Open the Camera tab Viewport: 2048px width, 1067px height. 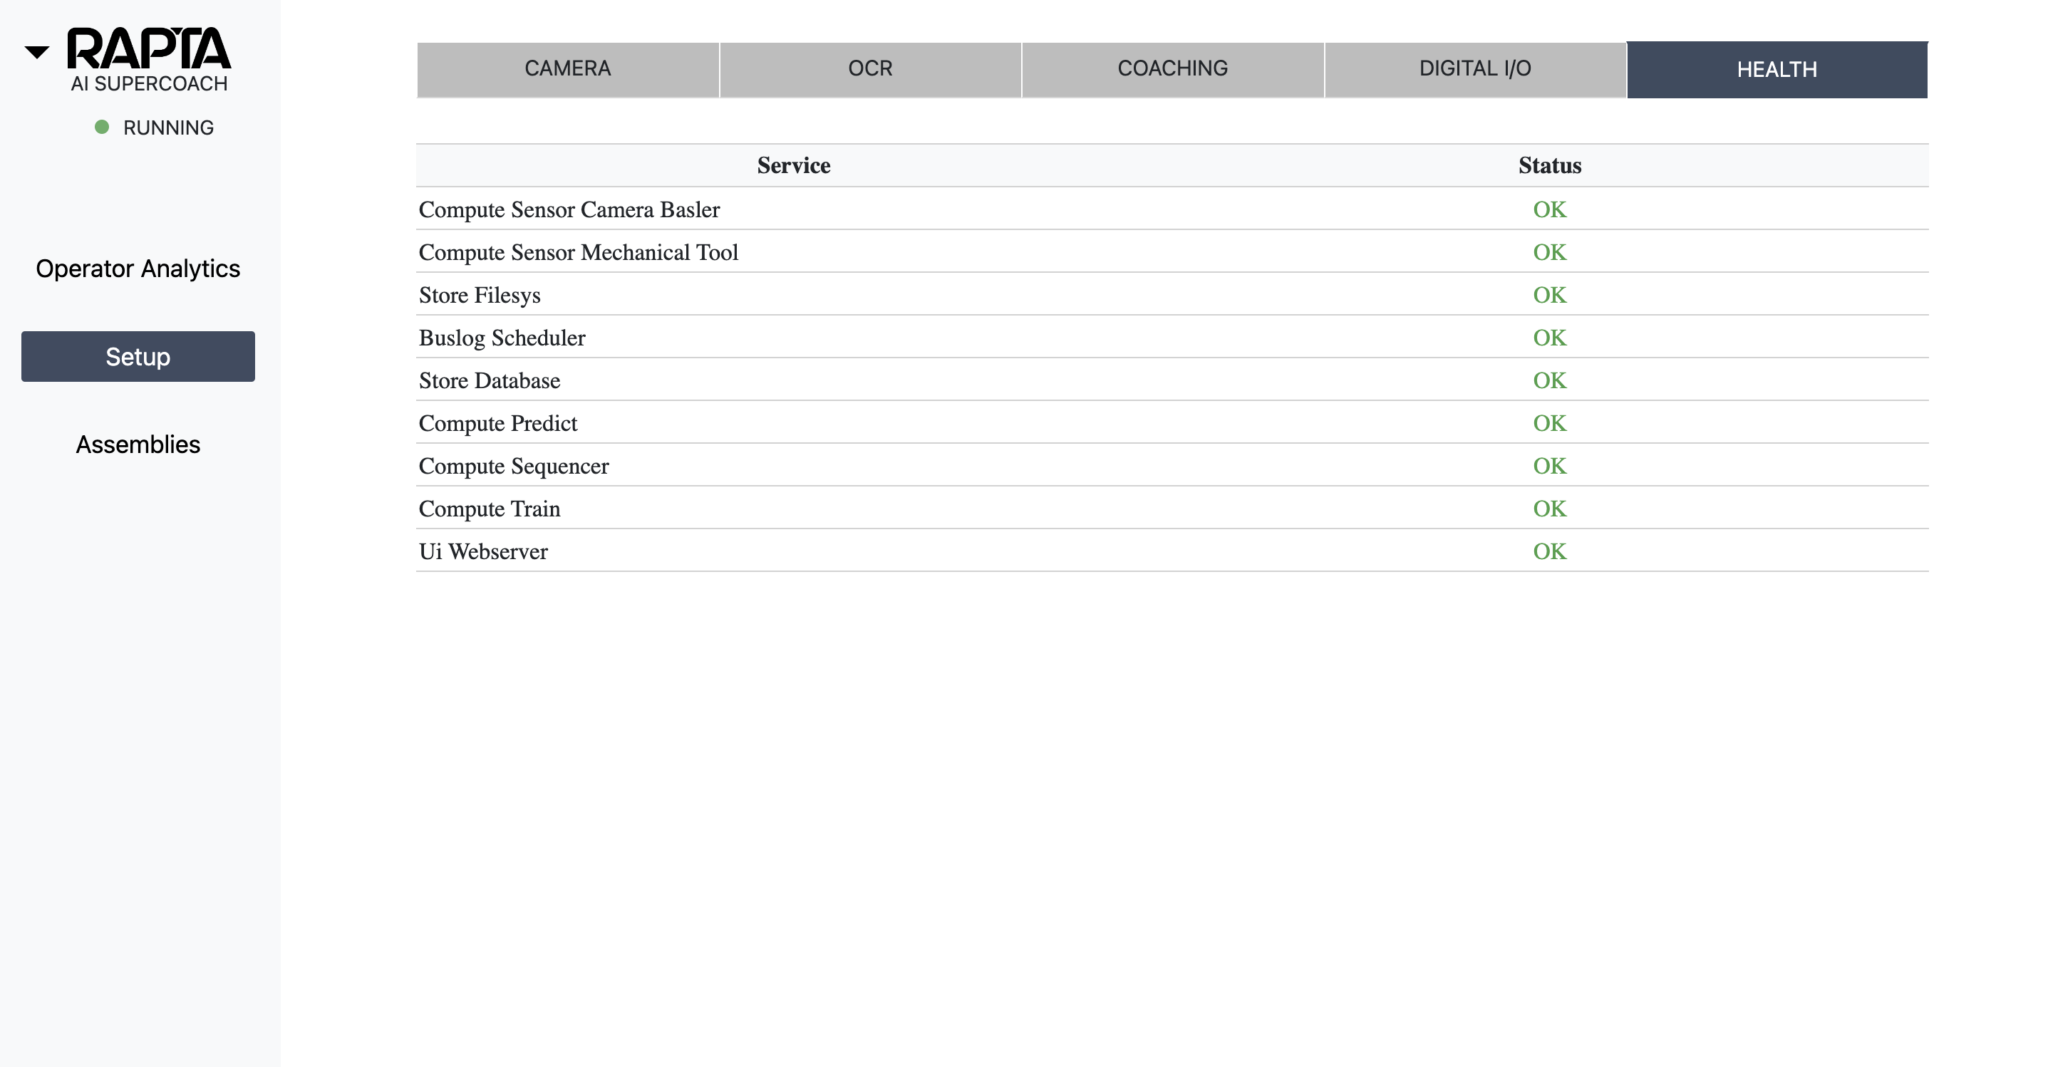tap(567, 69)
